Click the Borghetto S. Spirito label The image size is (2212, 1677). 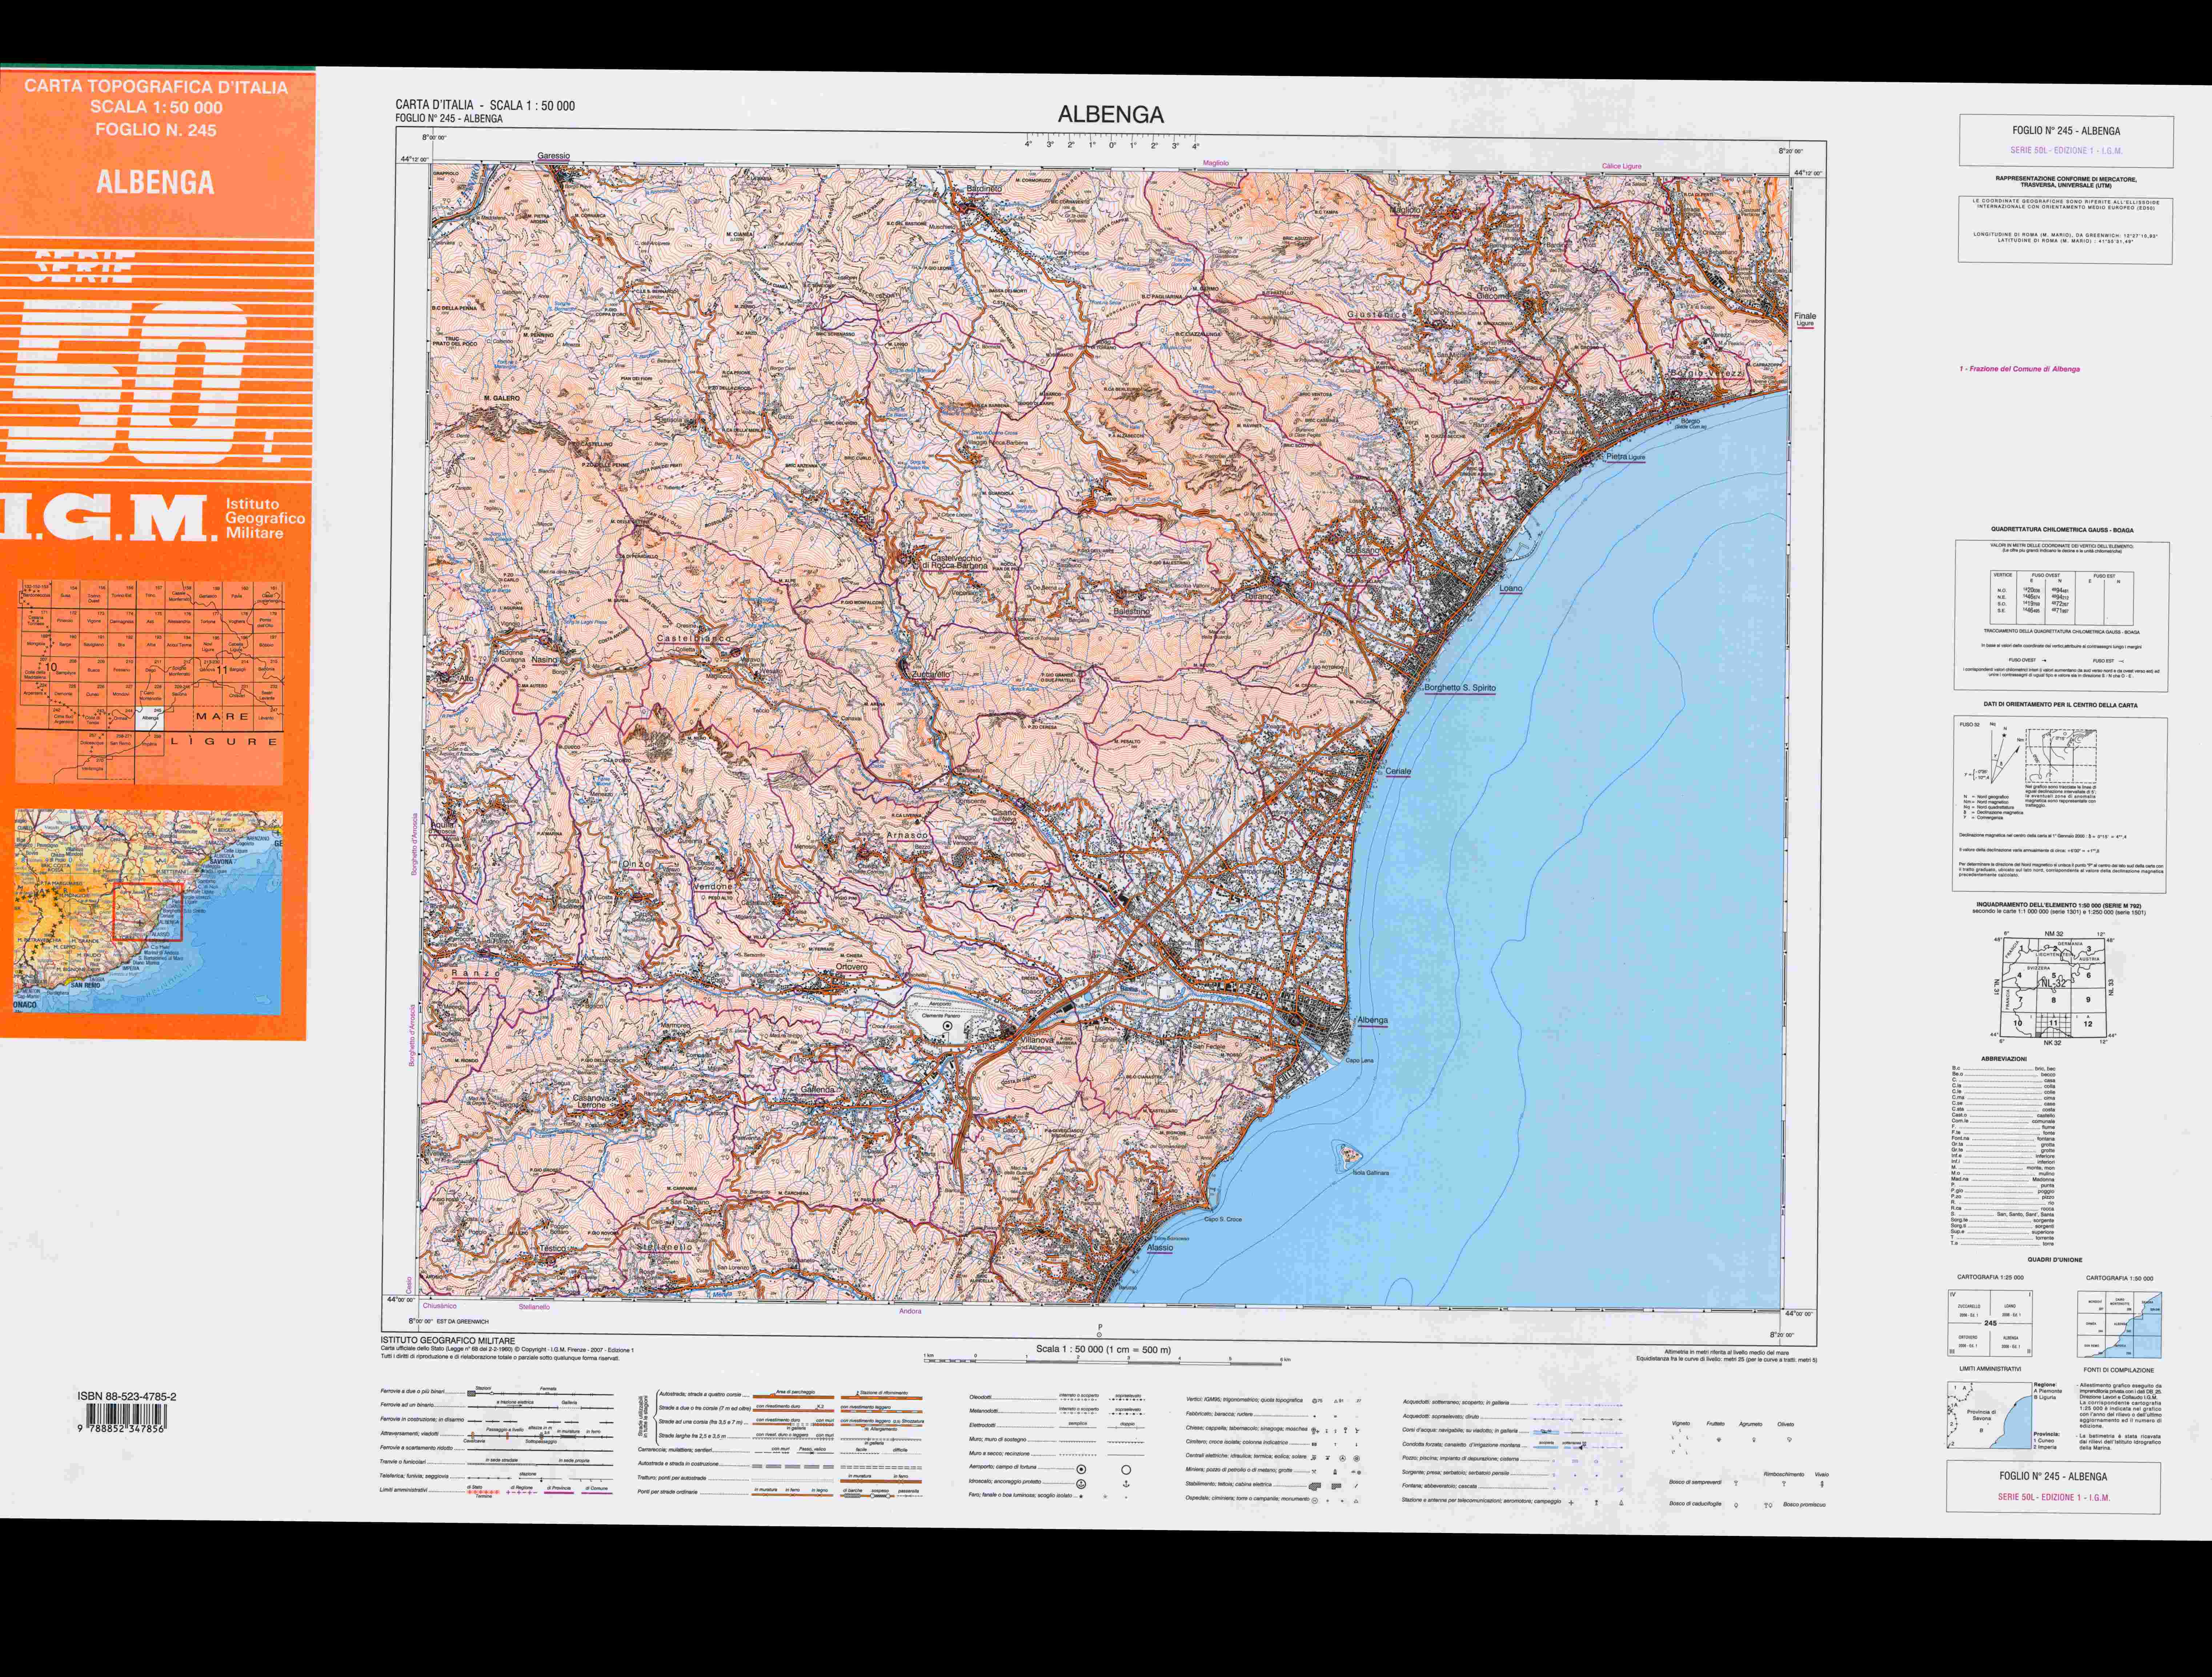(x=1460, y=688)
